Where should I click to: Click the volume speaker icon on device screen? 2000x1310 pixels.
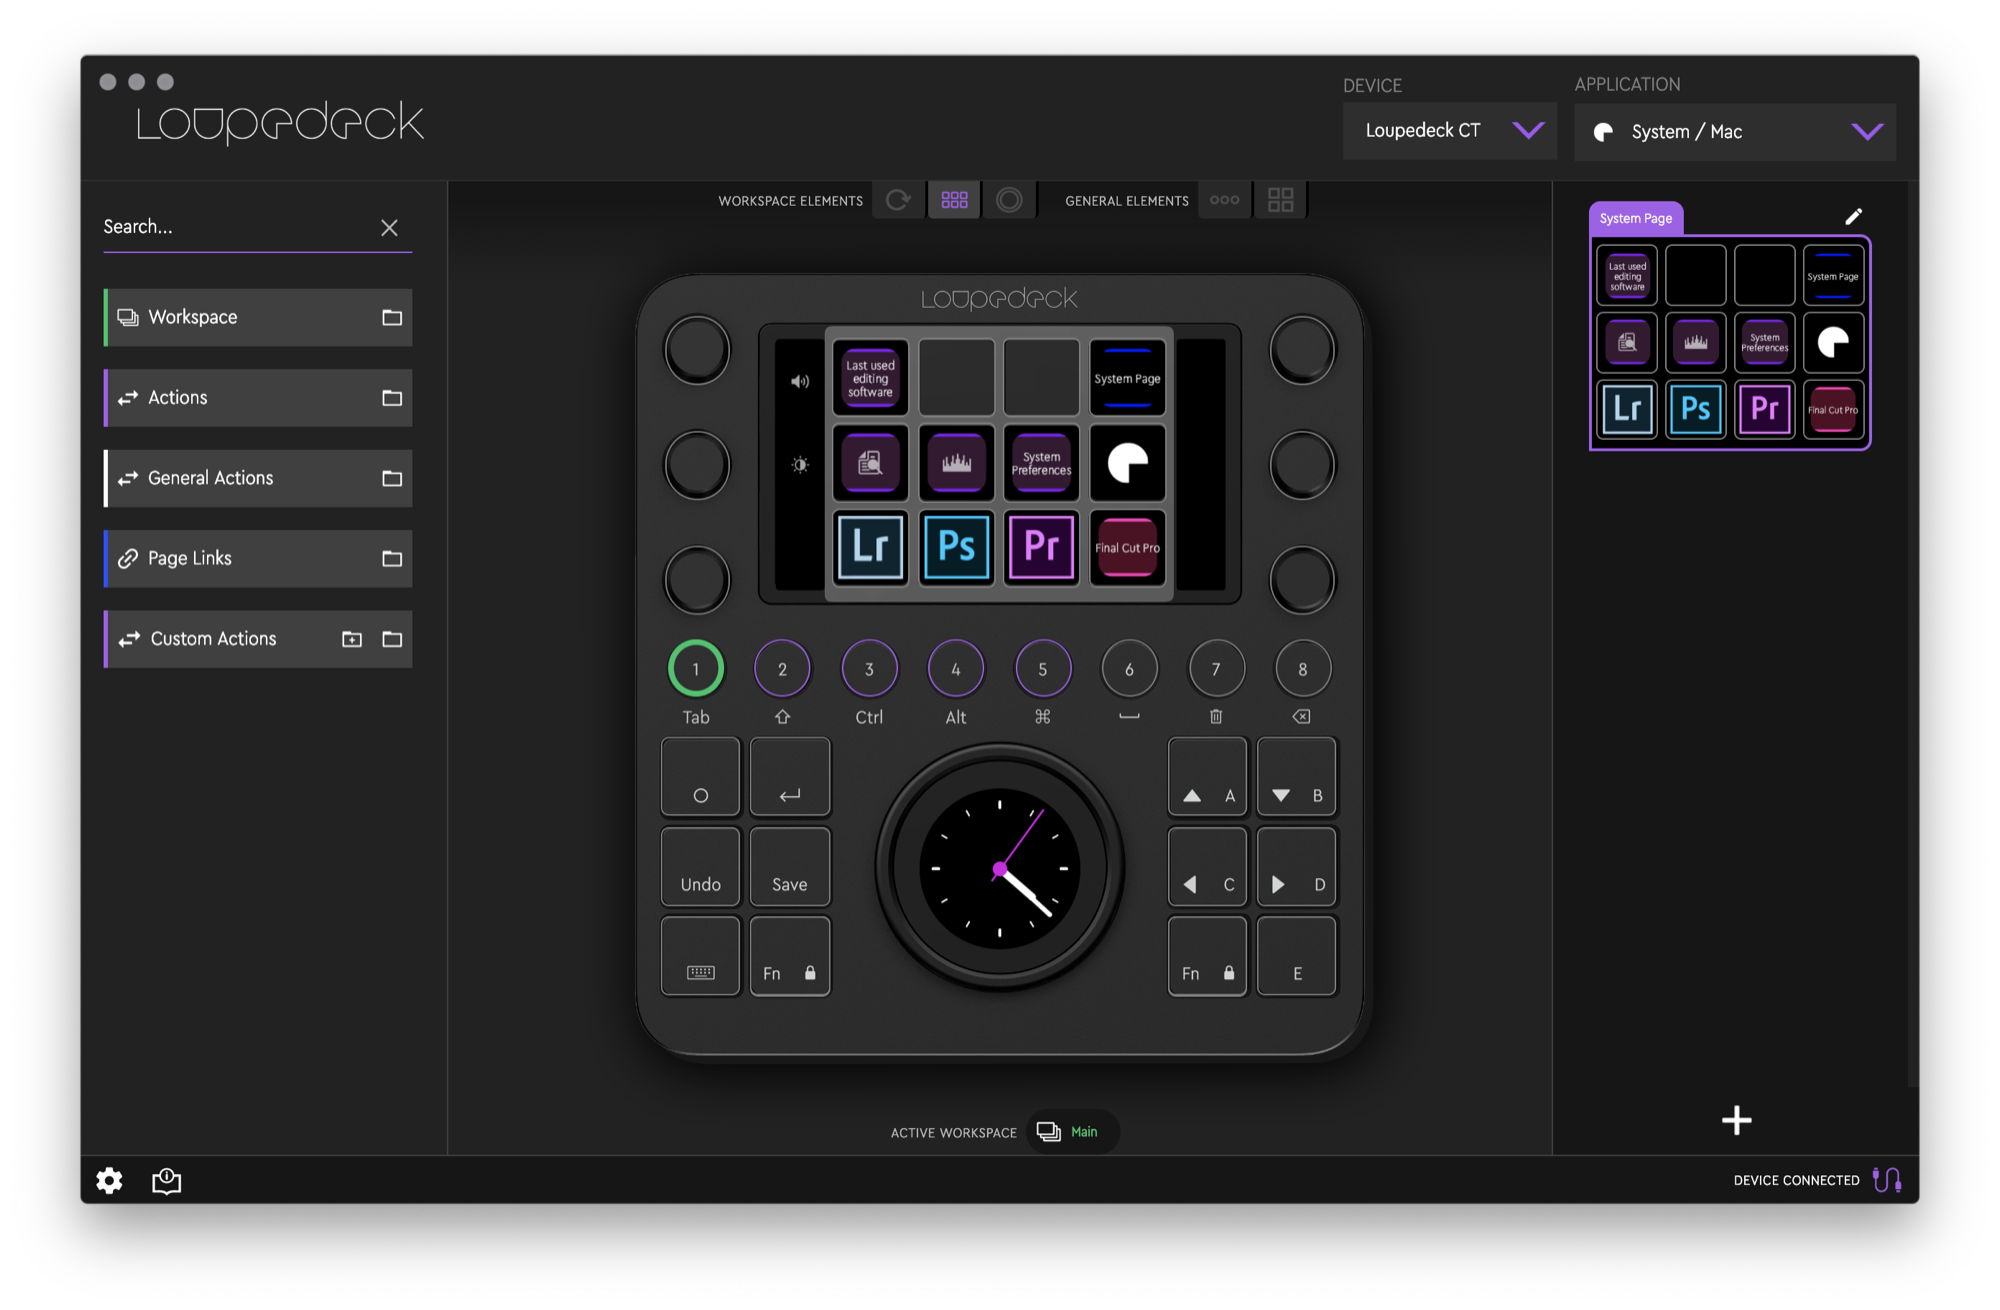click(800, 381)
